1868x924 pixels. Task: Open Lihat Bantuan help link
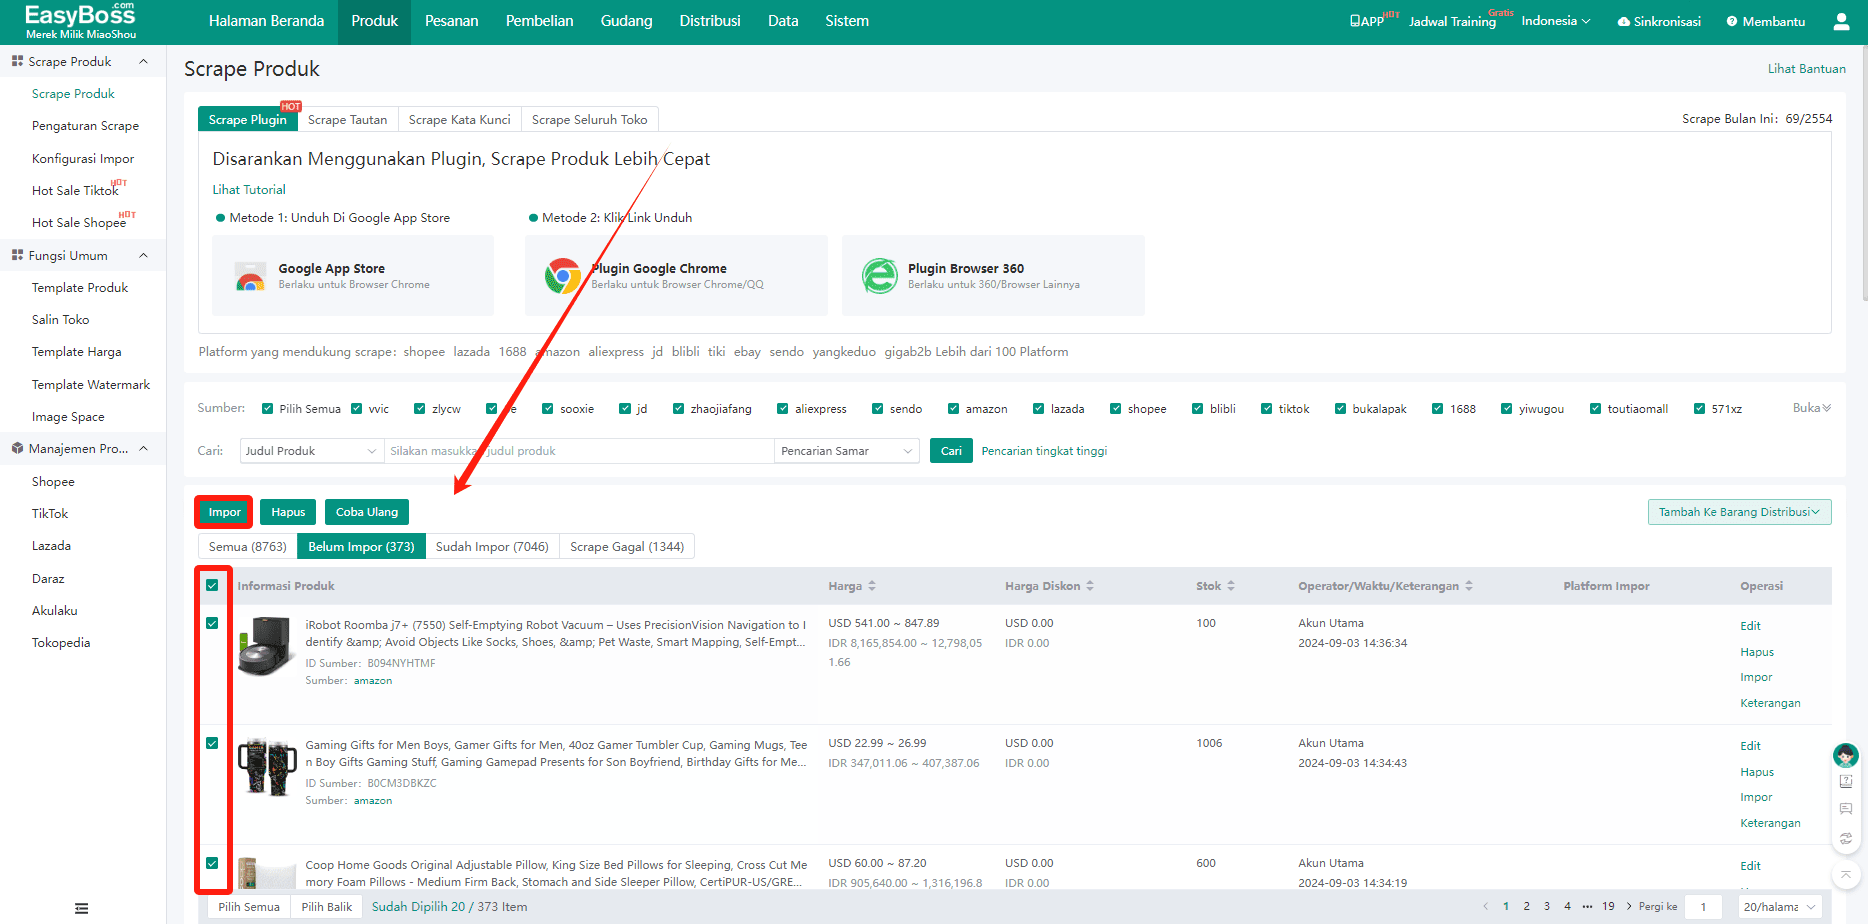[x=1806, y=69]
